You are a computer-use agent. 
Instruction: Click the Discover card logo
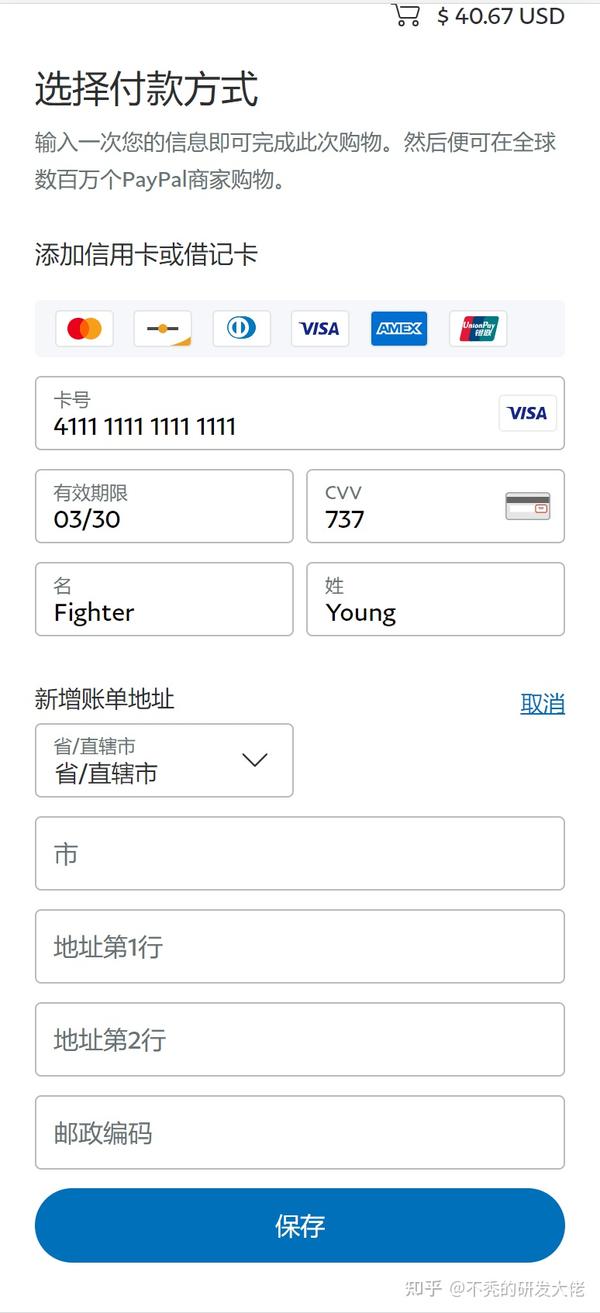pyautogui.click(x=162, y=328)
